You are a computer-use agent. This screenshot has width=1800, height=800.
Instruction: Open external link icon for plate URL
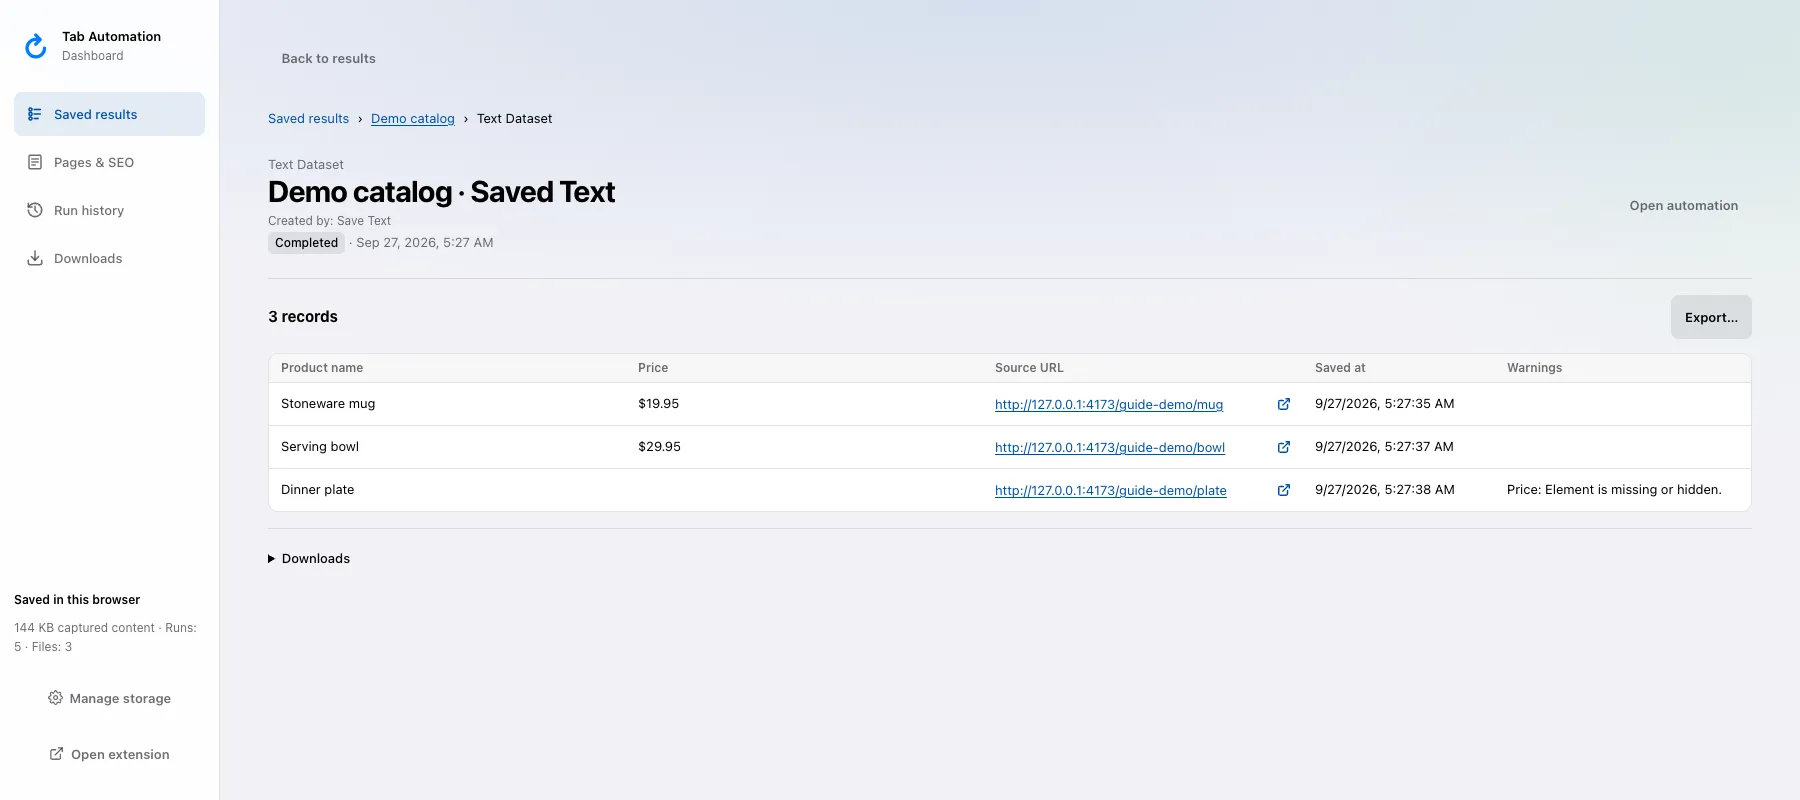(1284, 490)
